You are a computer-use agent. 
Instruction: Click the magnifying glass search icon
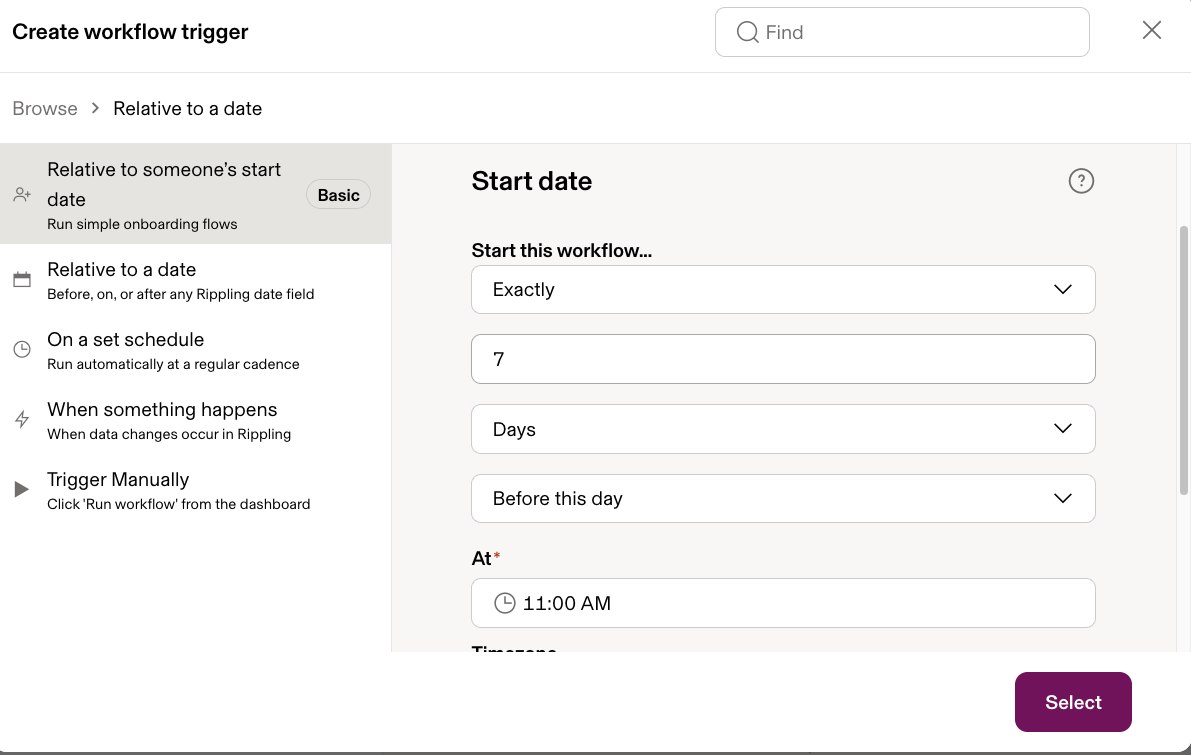pos(747,32)
